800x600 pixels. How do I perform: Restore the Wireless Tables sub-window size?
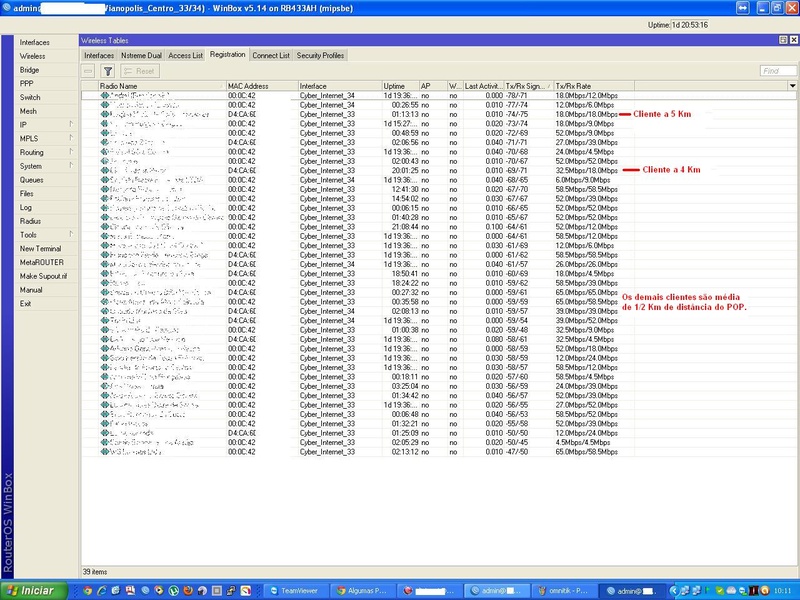(783, 40)
